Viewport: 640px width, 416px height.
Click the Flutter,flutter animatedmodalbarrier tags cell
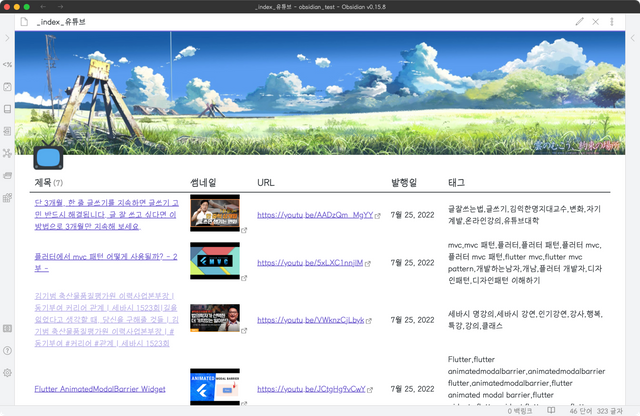527,380
